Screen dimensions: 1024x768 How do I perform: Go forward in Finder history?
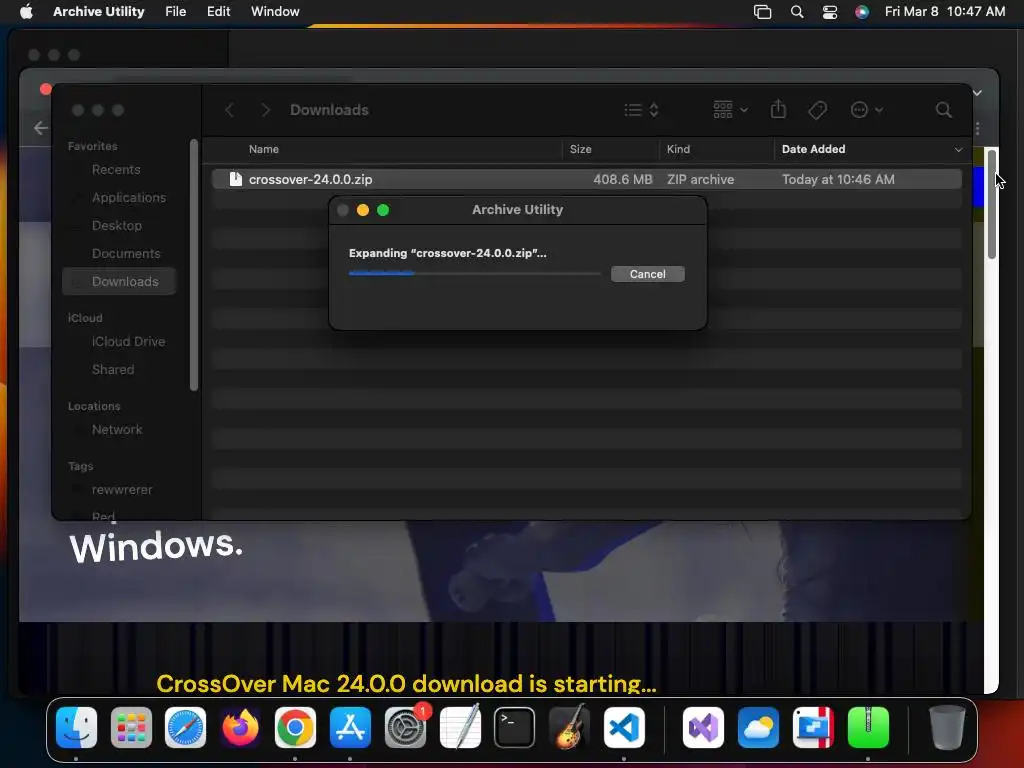[x=265, y=110]
